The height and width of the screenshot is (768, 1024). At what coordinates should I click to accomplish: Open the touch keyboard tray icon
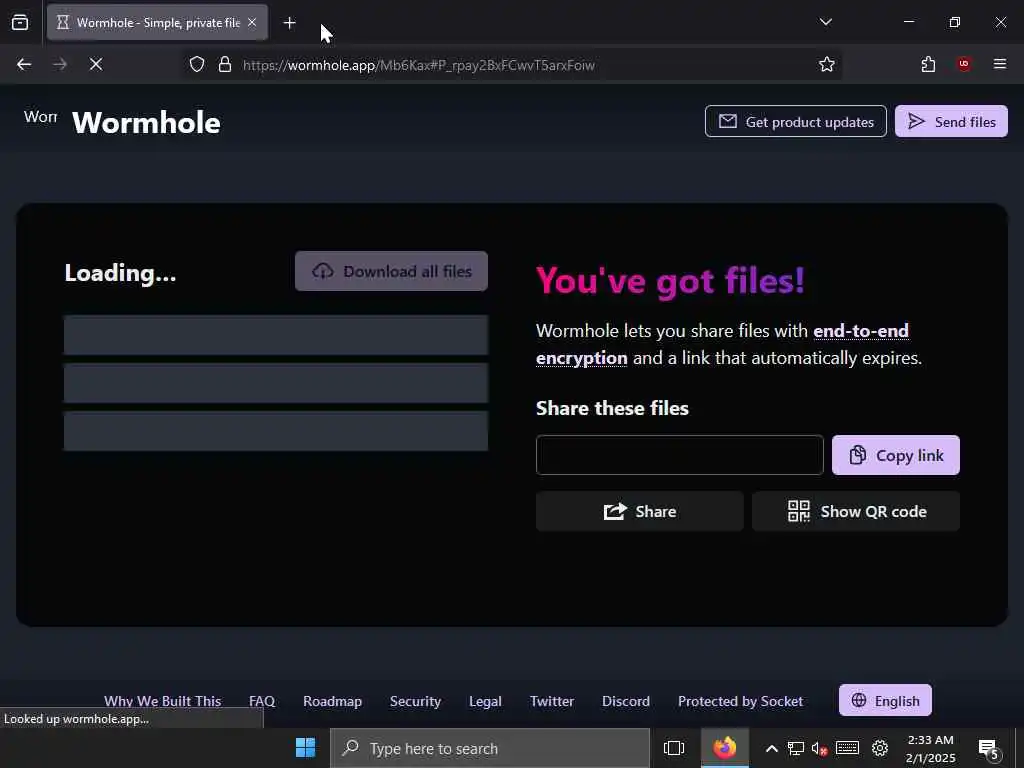847,748
